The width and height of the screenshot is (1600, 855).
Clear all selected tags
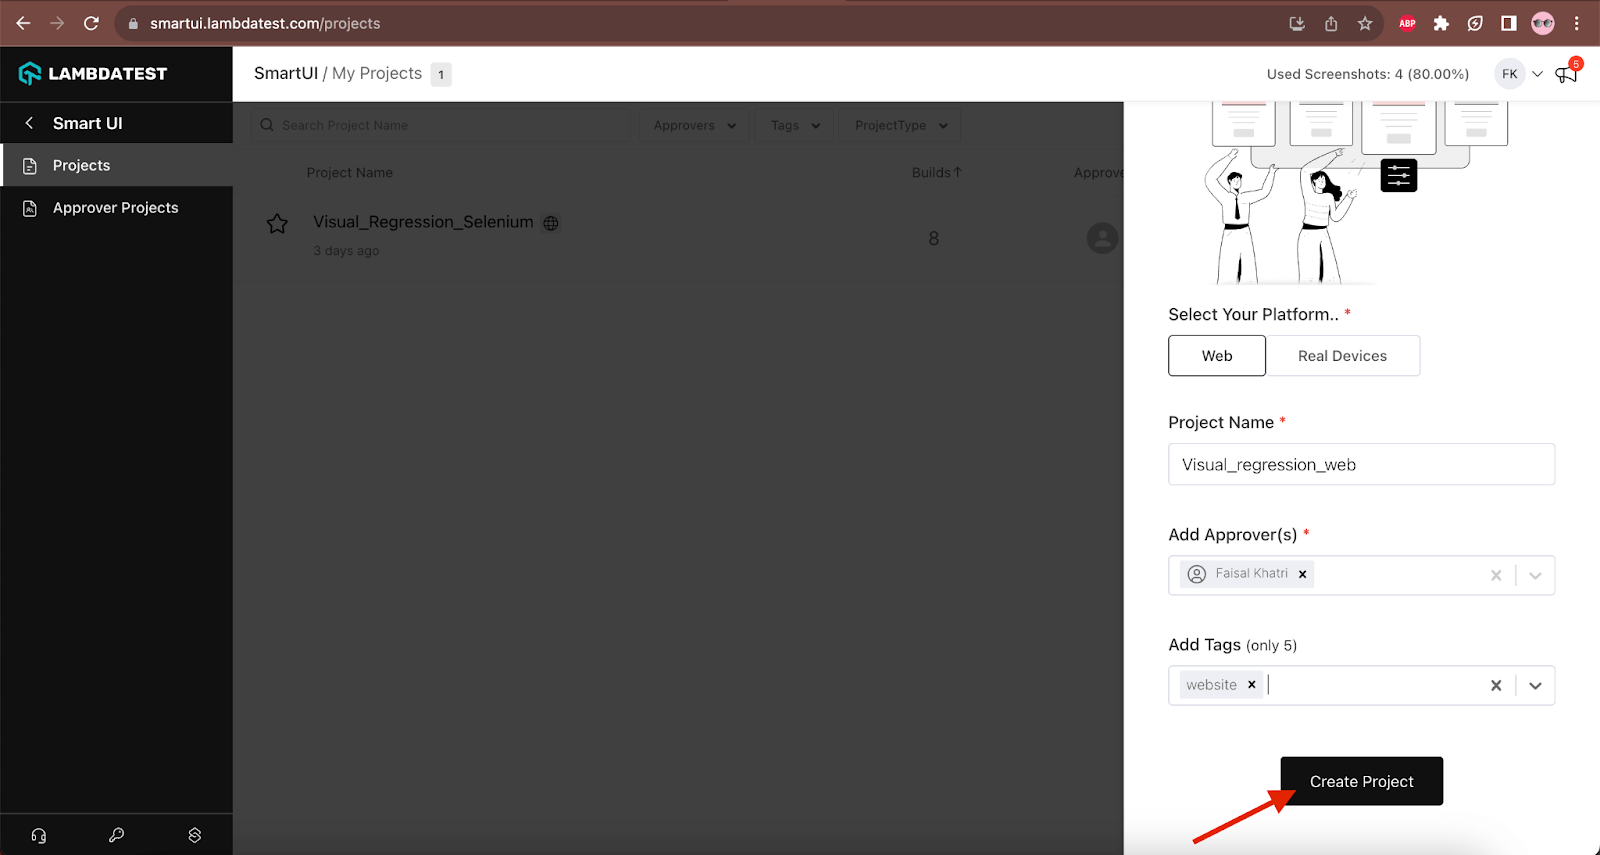1496,685
